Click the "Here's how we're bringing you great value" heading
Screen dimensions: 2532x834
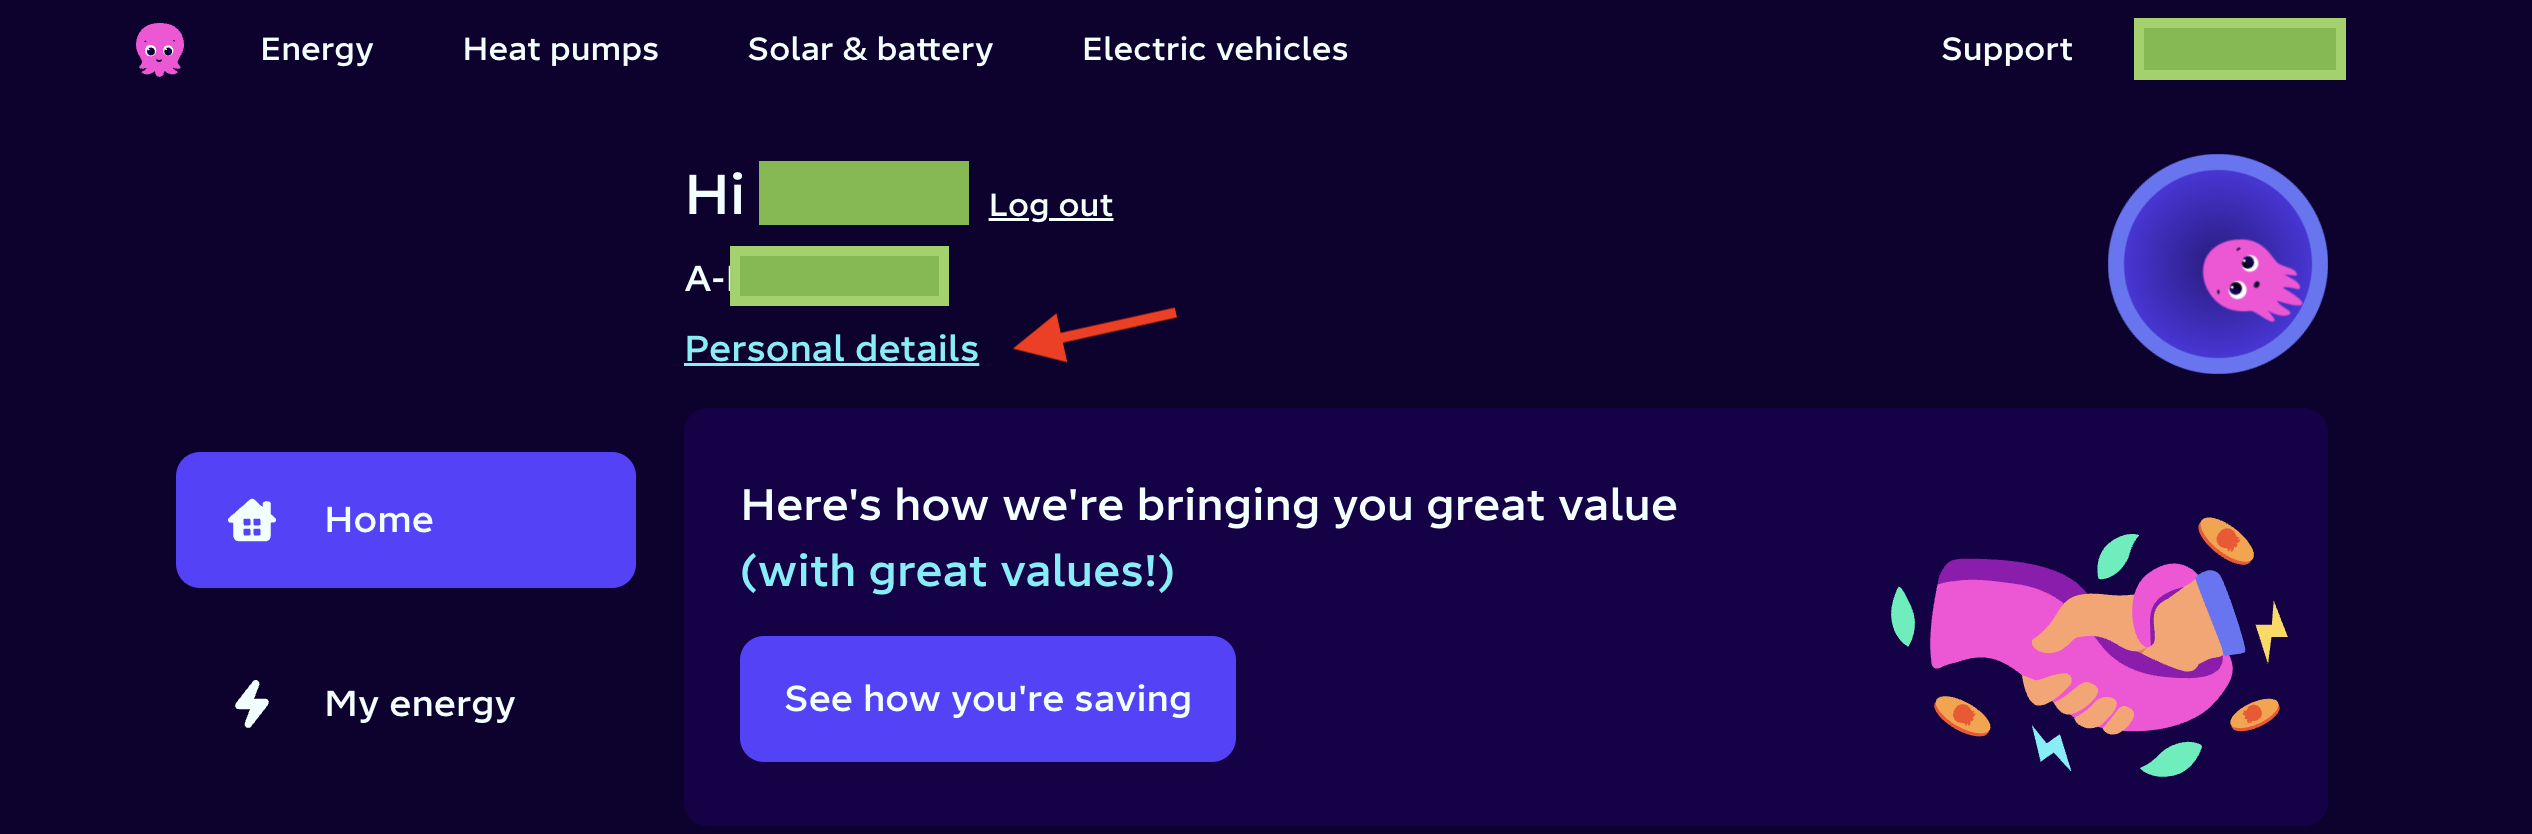click(1208, 505)
